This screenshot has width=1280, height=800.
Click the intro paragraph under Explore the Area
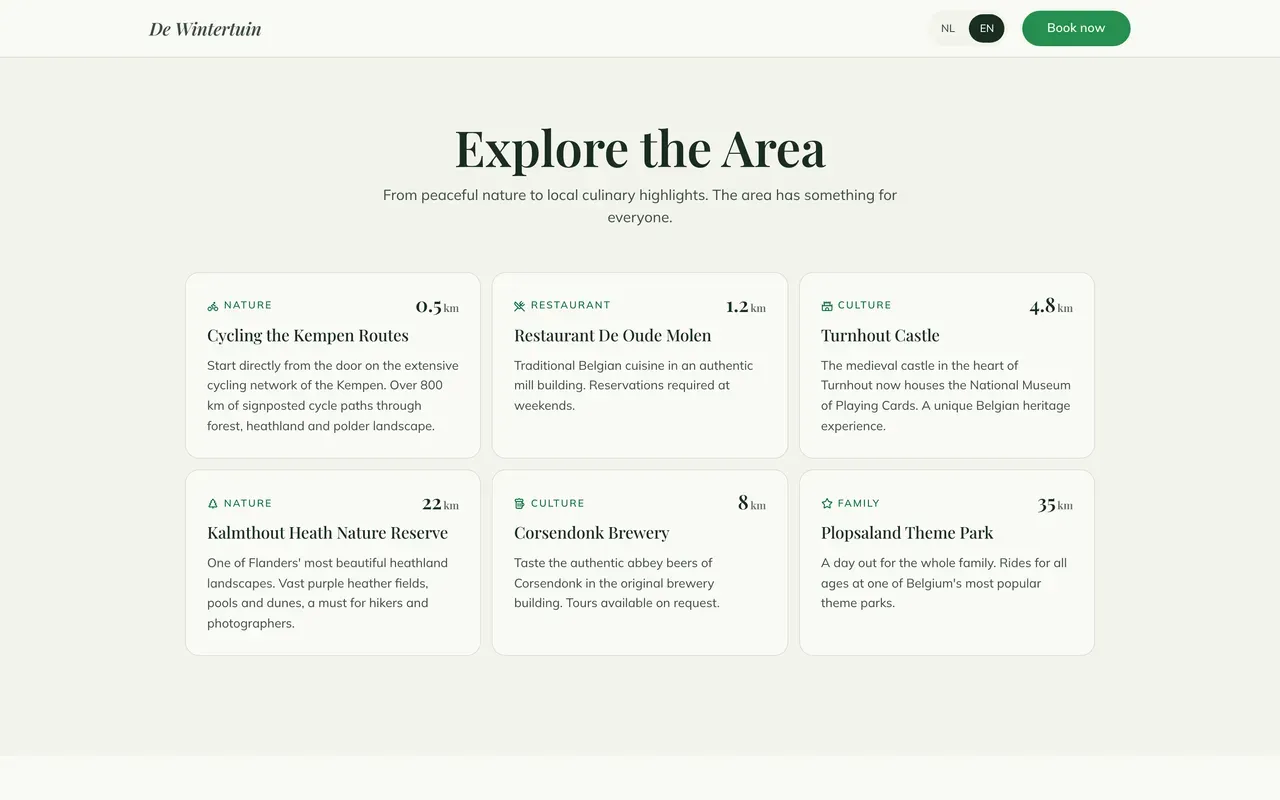point(640,206)
